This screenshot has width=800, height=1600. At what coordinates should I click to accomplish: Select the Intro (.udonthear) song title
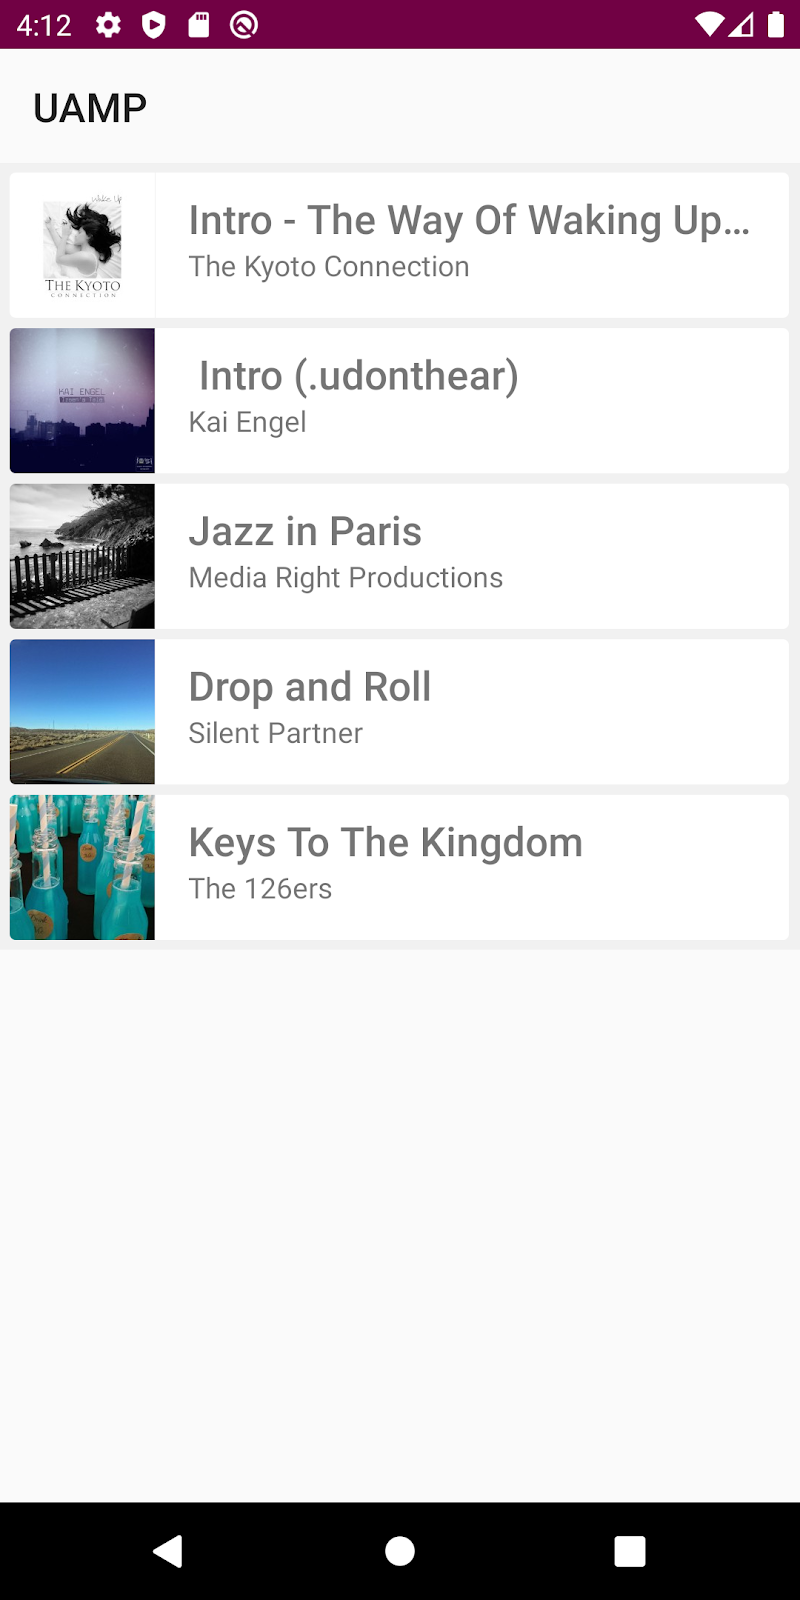click(x=358, y=376)
